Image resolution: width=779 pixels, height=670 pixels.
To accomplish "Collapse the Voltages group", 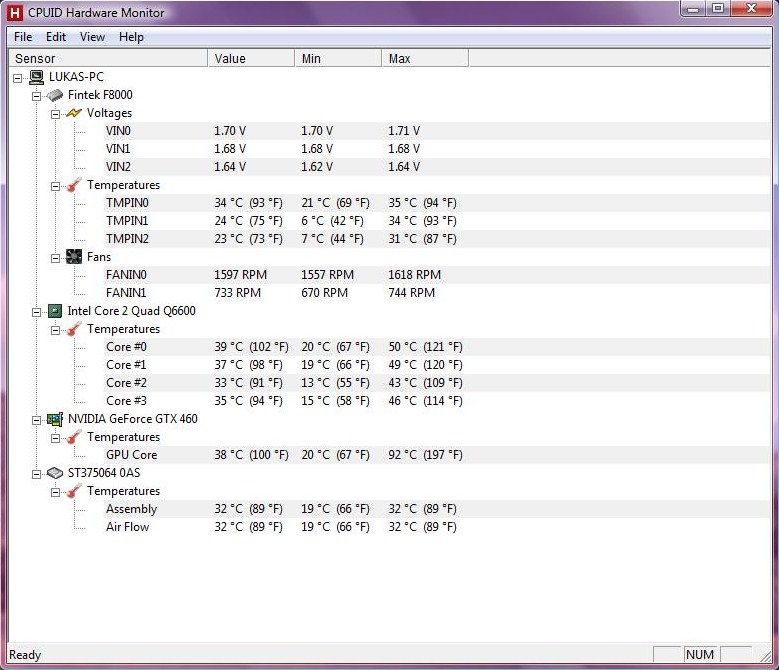I will [x=55, y=114].
